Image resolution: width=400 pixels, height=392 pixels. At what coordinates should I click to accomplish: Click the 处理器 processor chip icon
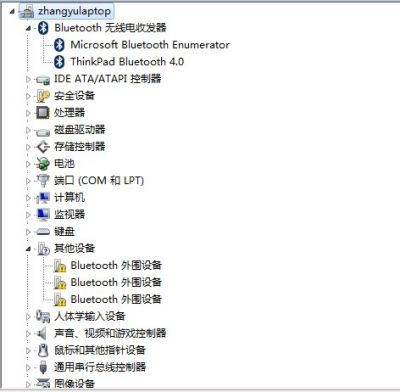tap(43, 113)
